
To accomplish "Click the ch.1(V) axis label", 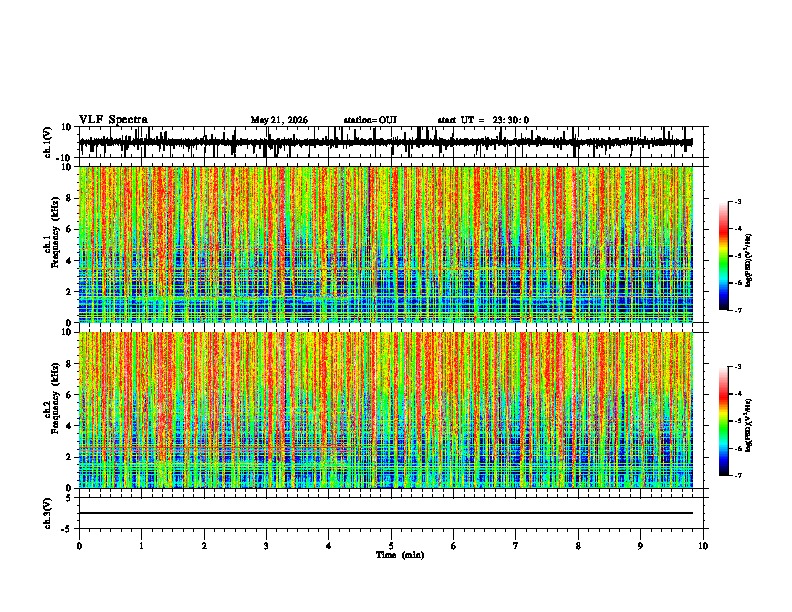I will point(48,142).
